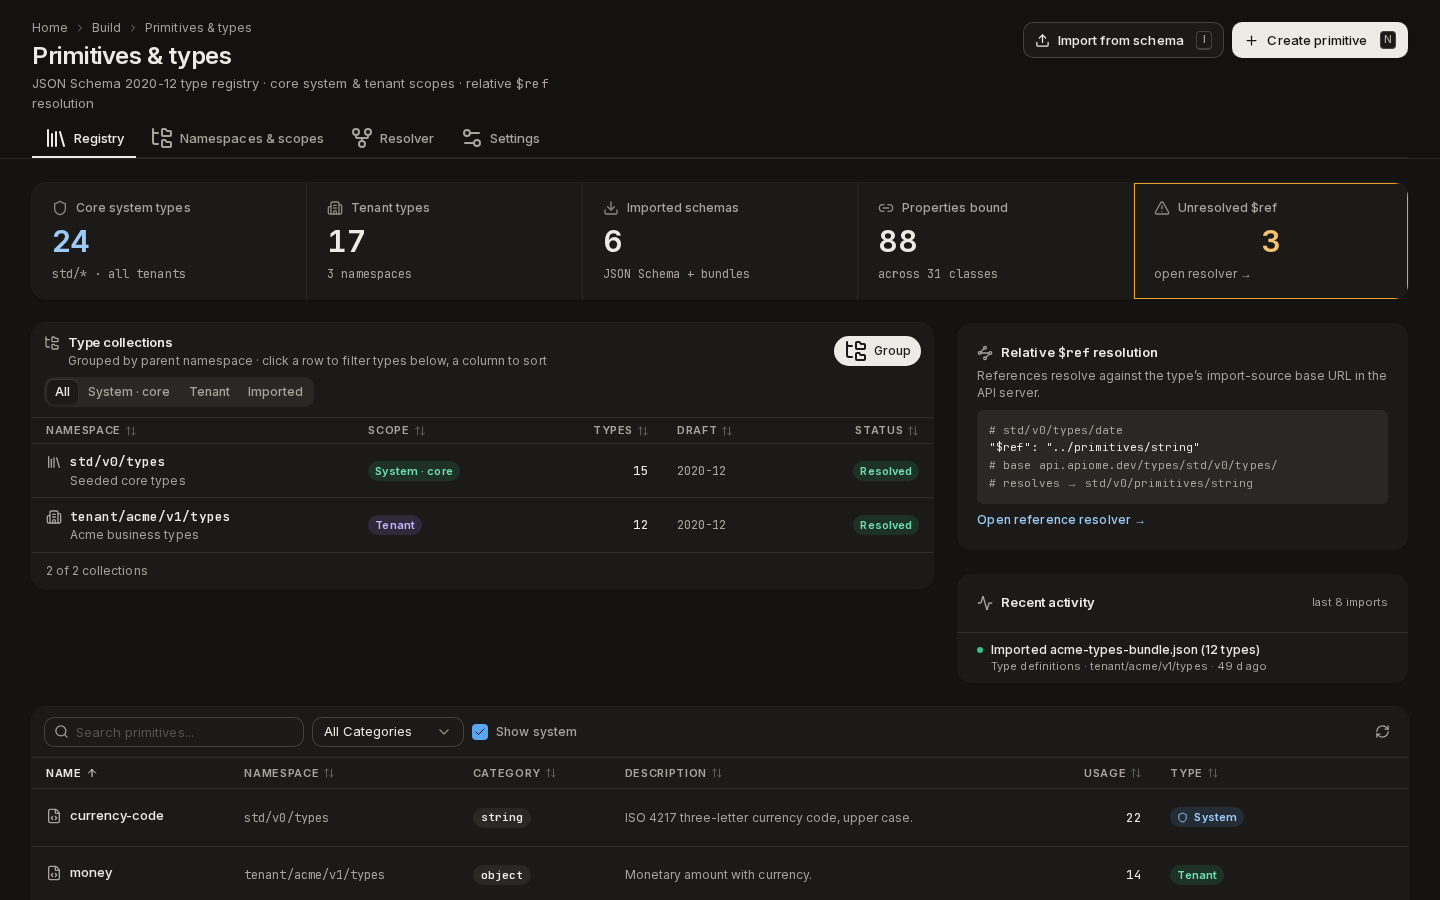Click the Tenant types building icon
This screenshot has height=900, width=1440.
coord(335,208)
